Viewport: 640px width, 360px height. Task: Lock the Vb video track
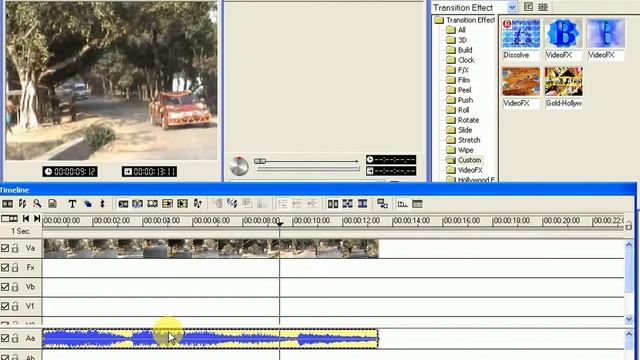coord(15,287)
